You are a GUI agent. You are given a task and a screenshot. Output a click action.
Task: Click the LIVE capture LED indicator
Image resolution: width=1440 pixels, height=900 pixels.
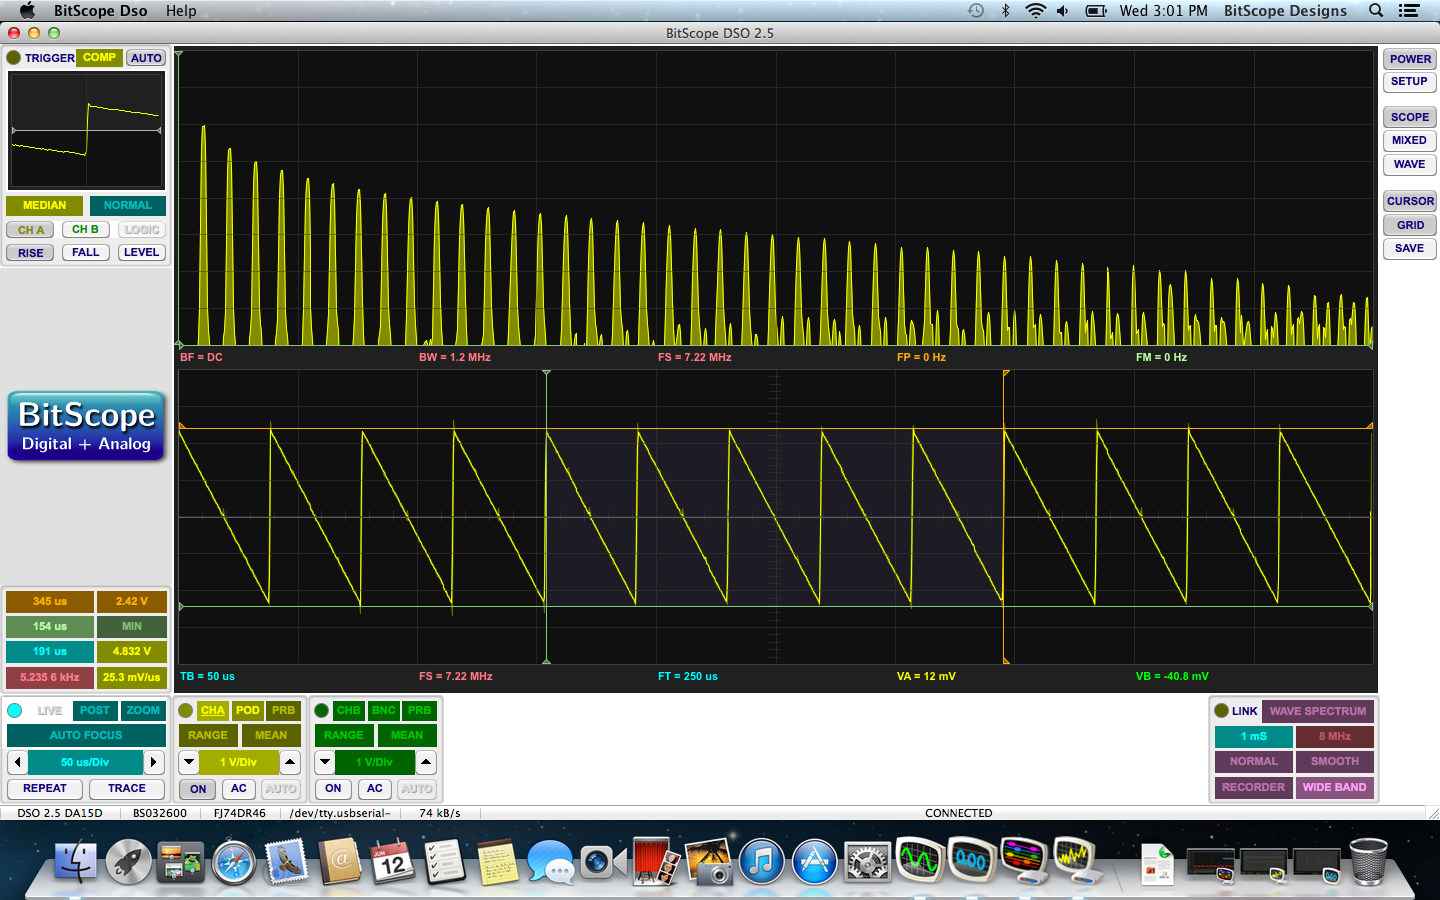pyautogui.click(x=15, y=710)
